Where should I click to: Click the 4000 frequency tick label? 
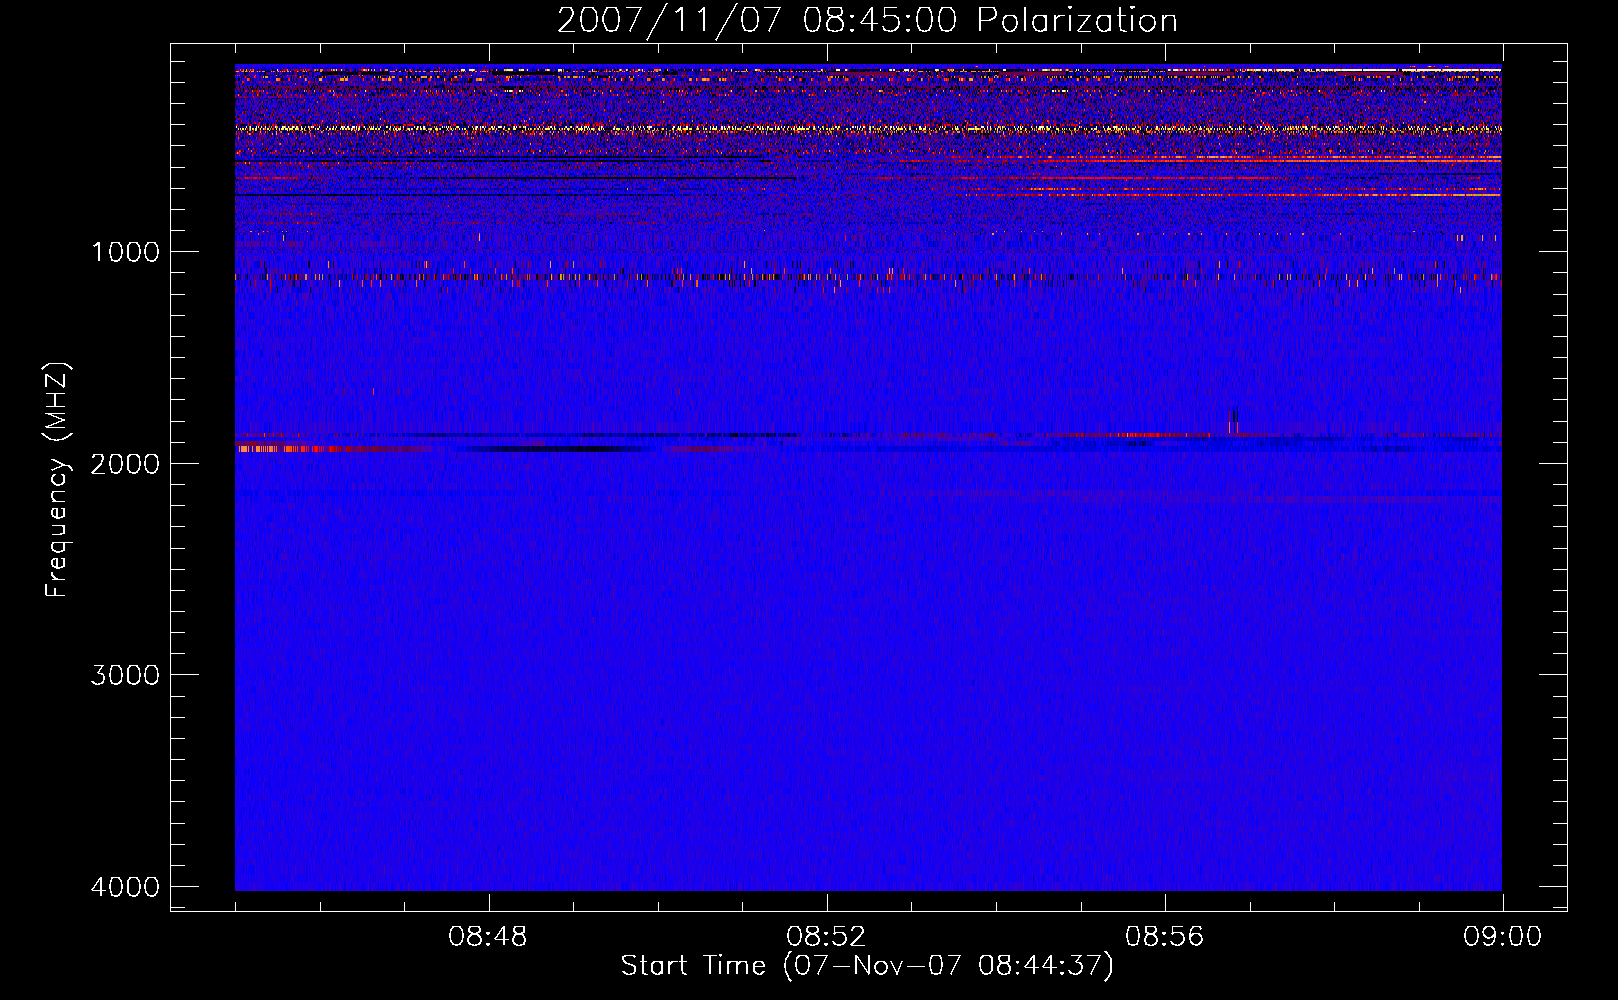tap(125, 887)
